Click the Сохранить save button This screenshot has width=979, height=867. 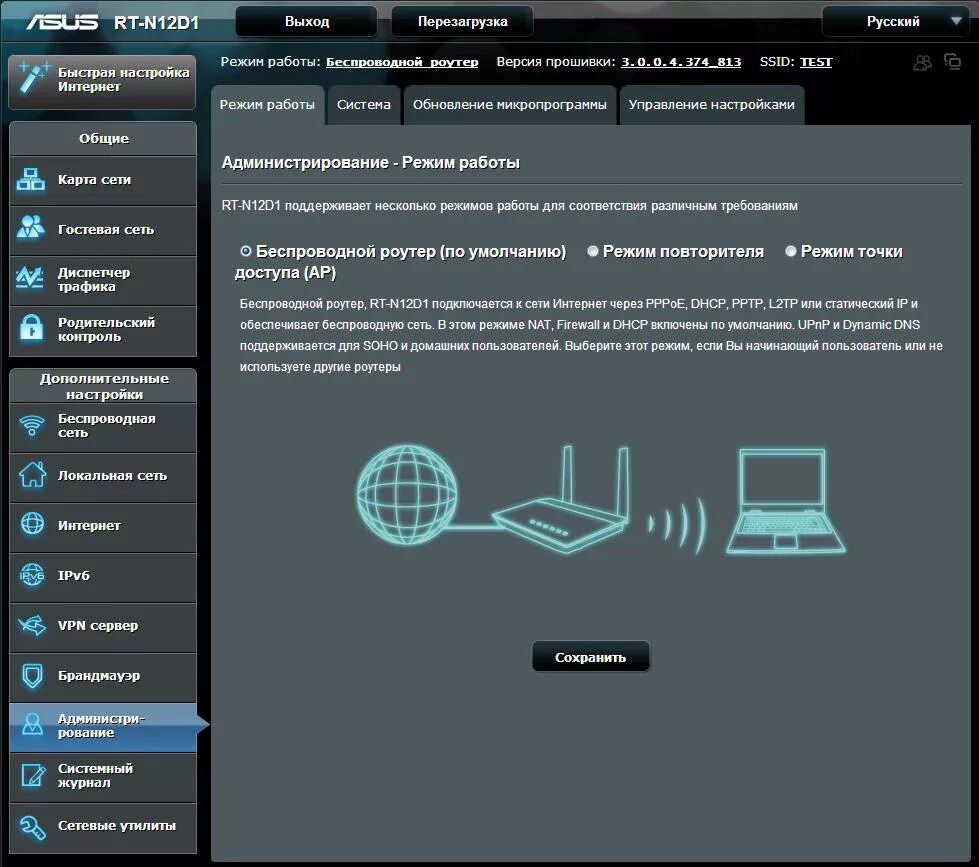pos(591,657)
